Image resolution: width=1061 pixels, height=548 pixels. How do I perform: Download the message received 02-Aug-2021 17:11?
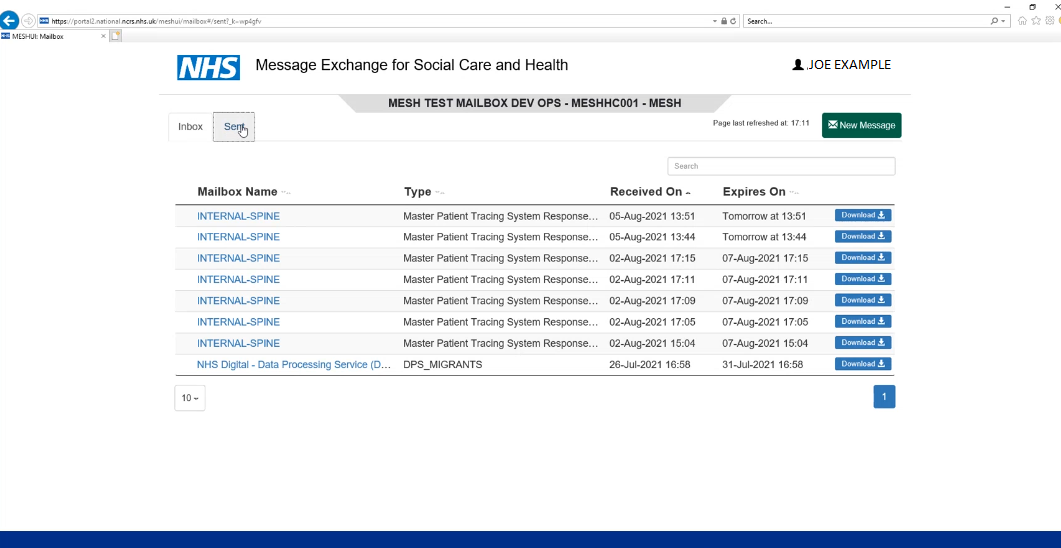coord(863,279)
